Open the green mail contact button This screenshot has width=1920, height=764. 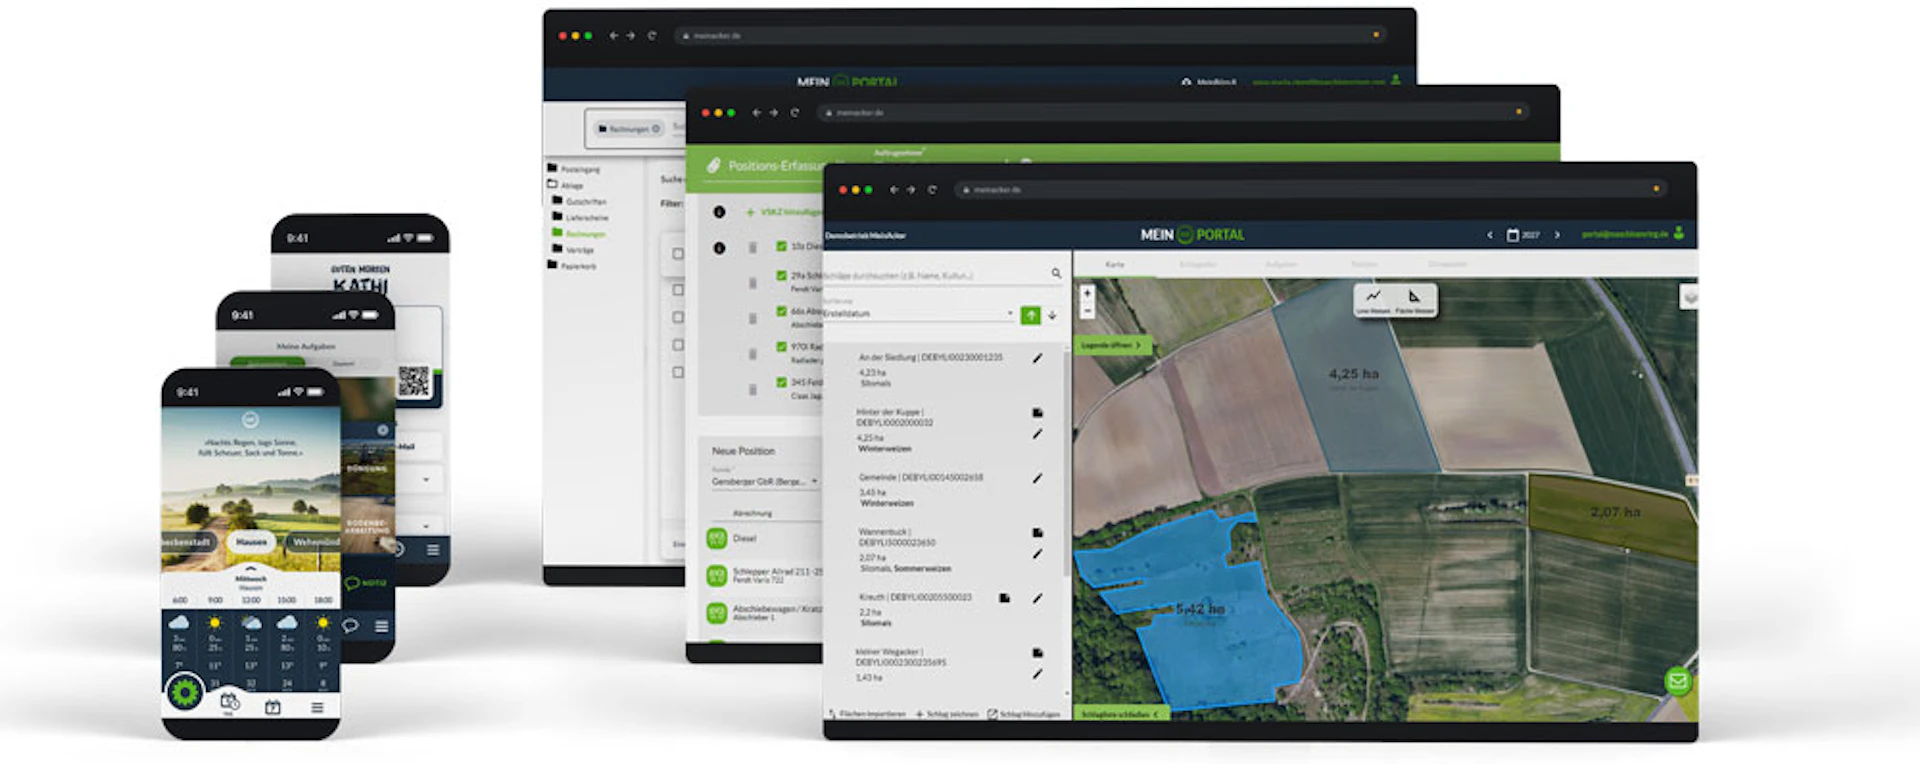[x=1677, y=681]
